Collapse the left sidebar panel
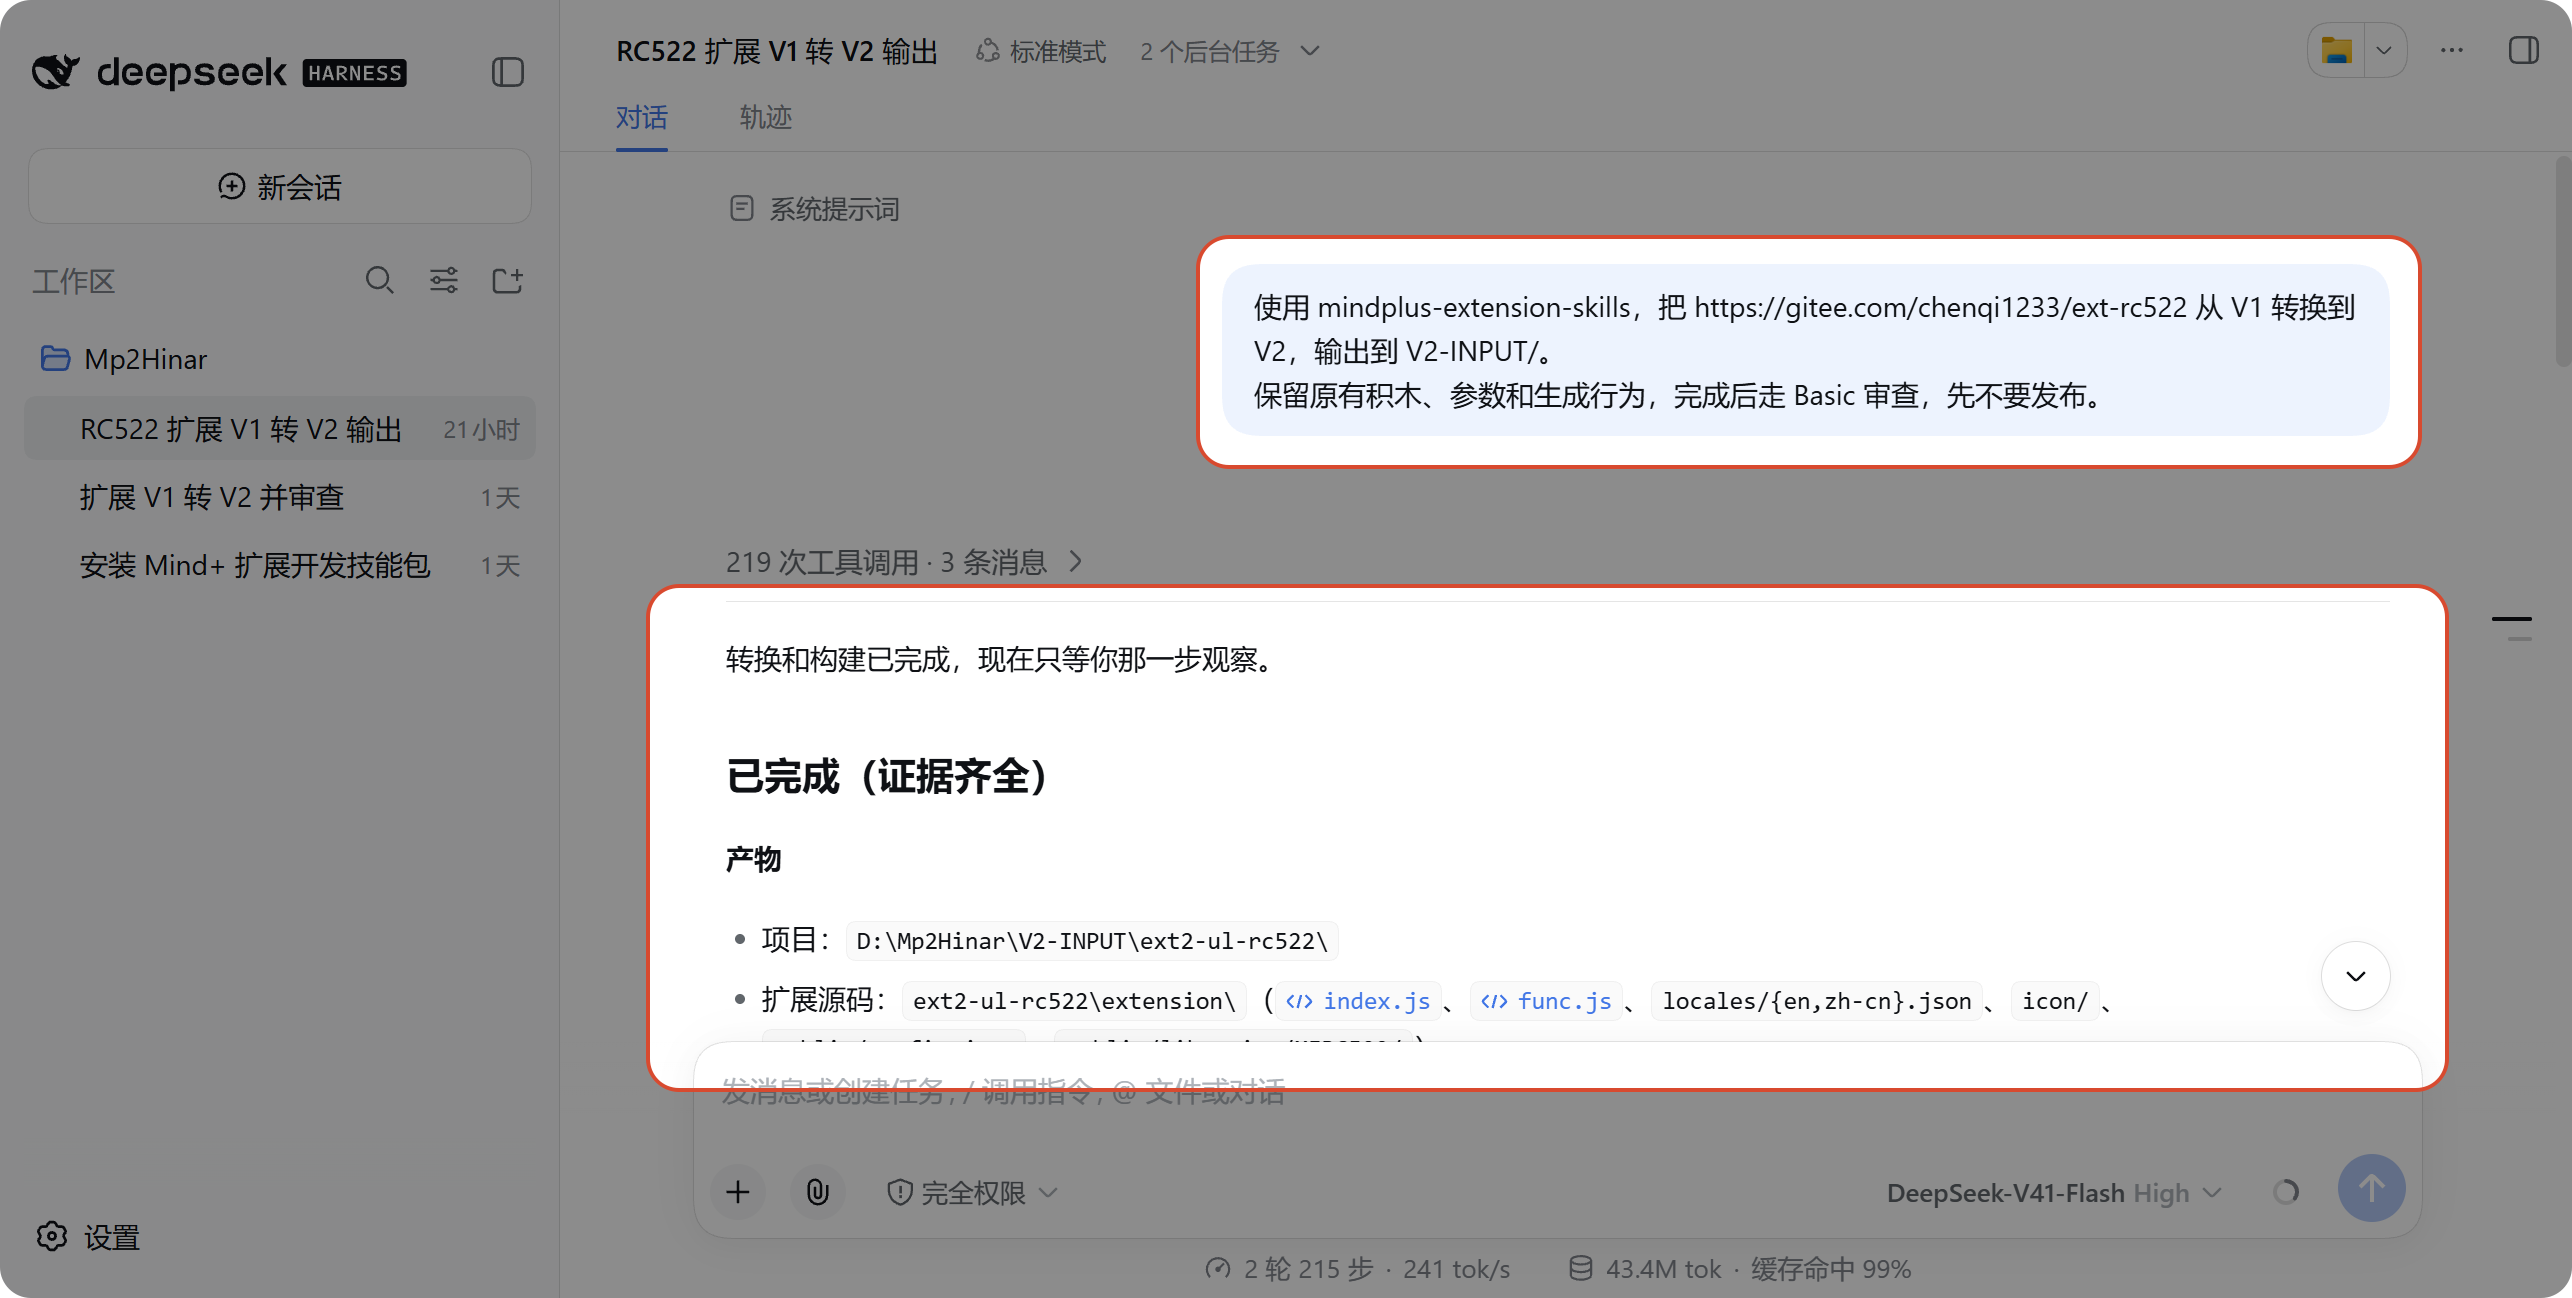Image resolution: width=2572 pixels, height=1298 pixels. pyautogui.click(x=507, y=72)
